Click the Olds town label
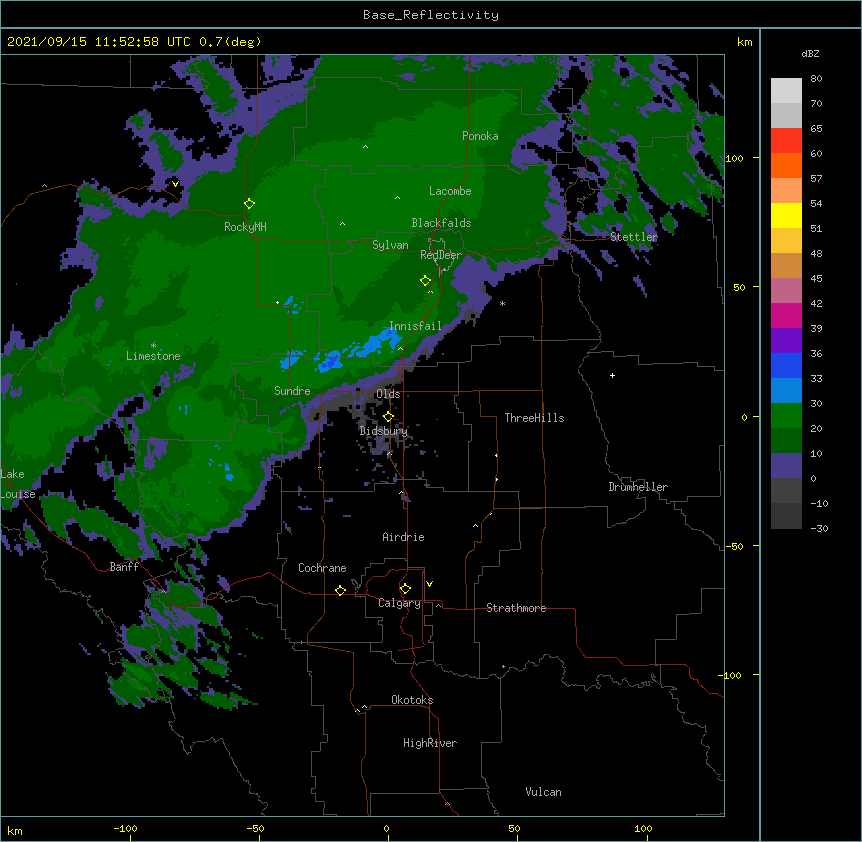This screenshot has height=842, width=862. (x=388, y=394)
